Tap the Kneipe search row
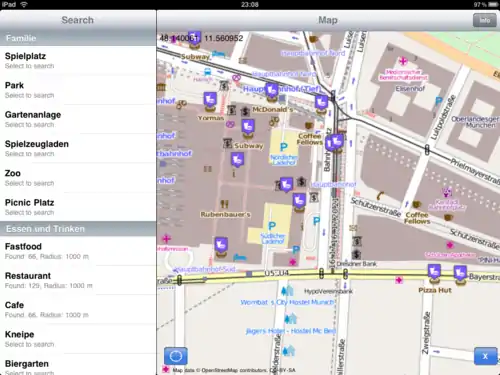Screen dimensions: 500x375 coord(78,339)
